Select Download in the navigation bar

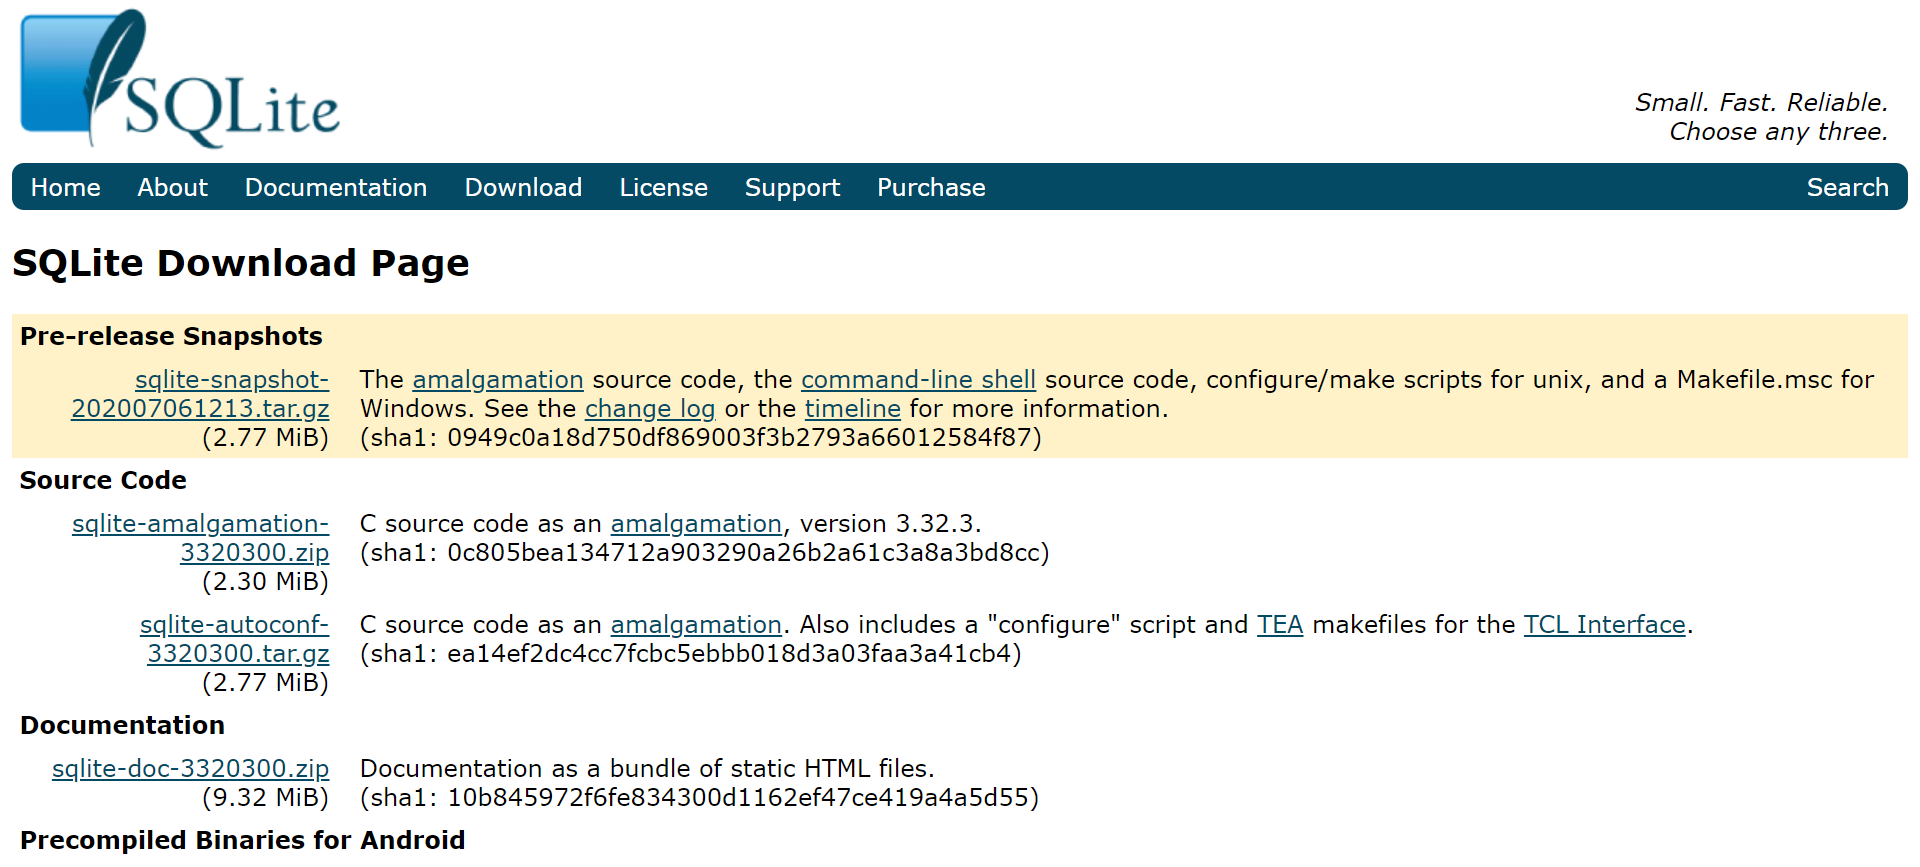click(x=523, y=187)
